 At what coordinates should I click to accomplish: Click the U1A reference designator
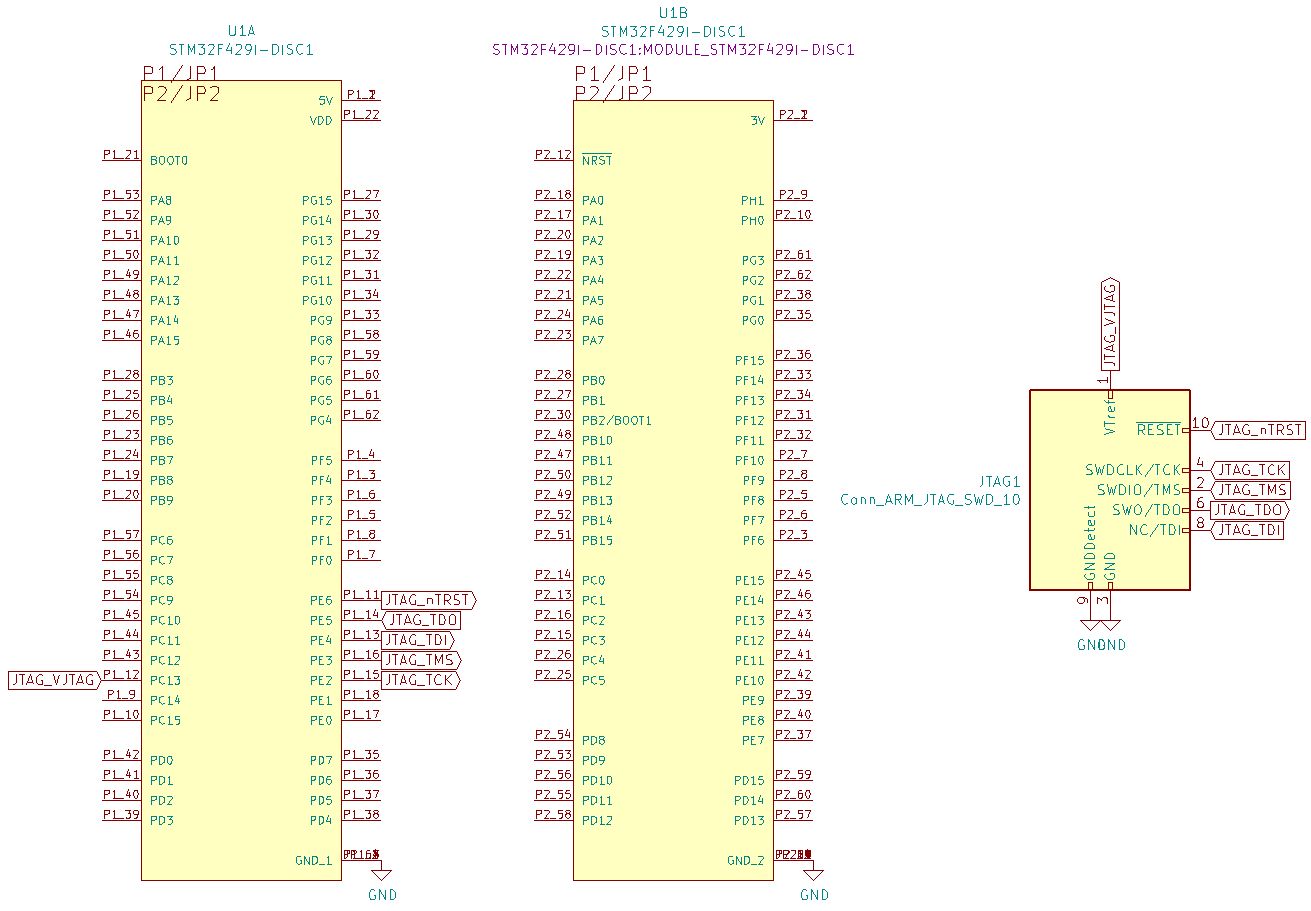tap(241, 30)
